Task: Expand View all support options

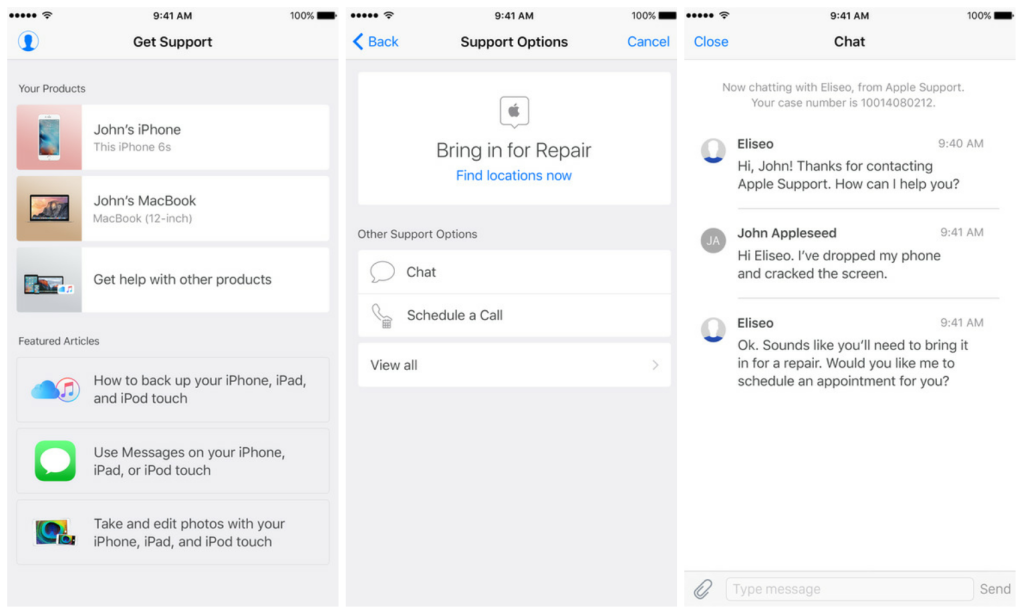Action: 513,364
